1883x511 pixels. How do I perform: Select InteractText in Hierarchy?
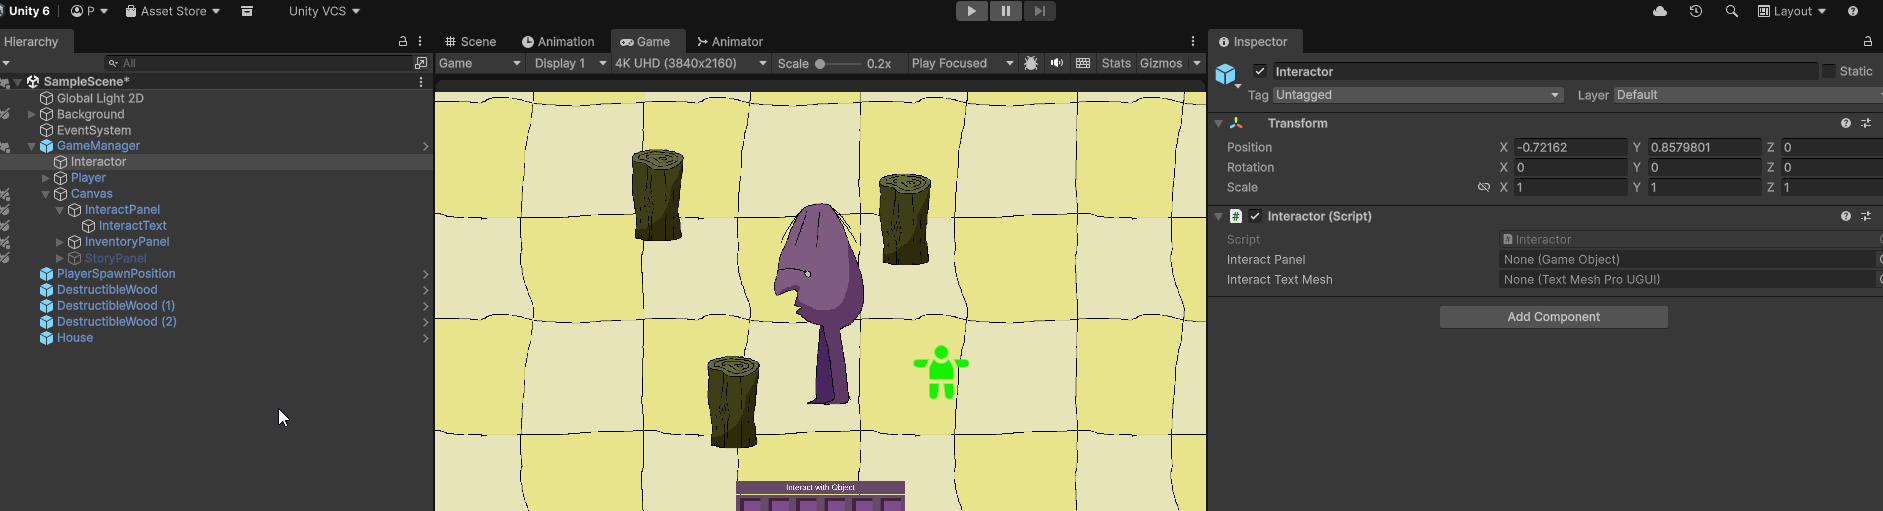[x=132, y=226]
